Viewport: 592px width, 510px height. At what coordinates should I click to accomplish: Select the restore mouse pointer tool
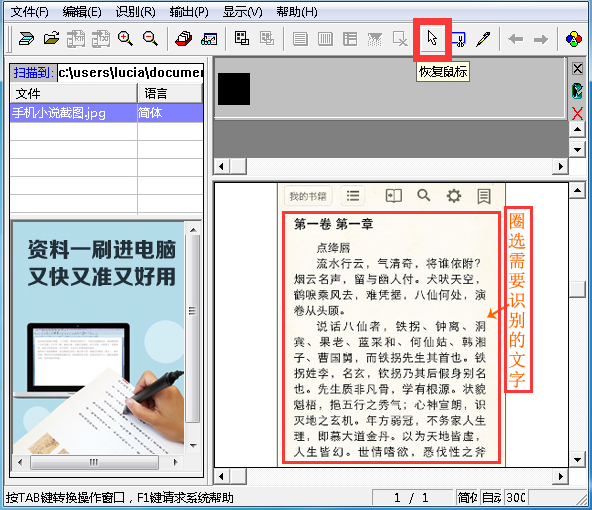coord(432,39)
